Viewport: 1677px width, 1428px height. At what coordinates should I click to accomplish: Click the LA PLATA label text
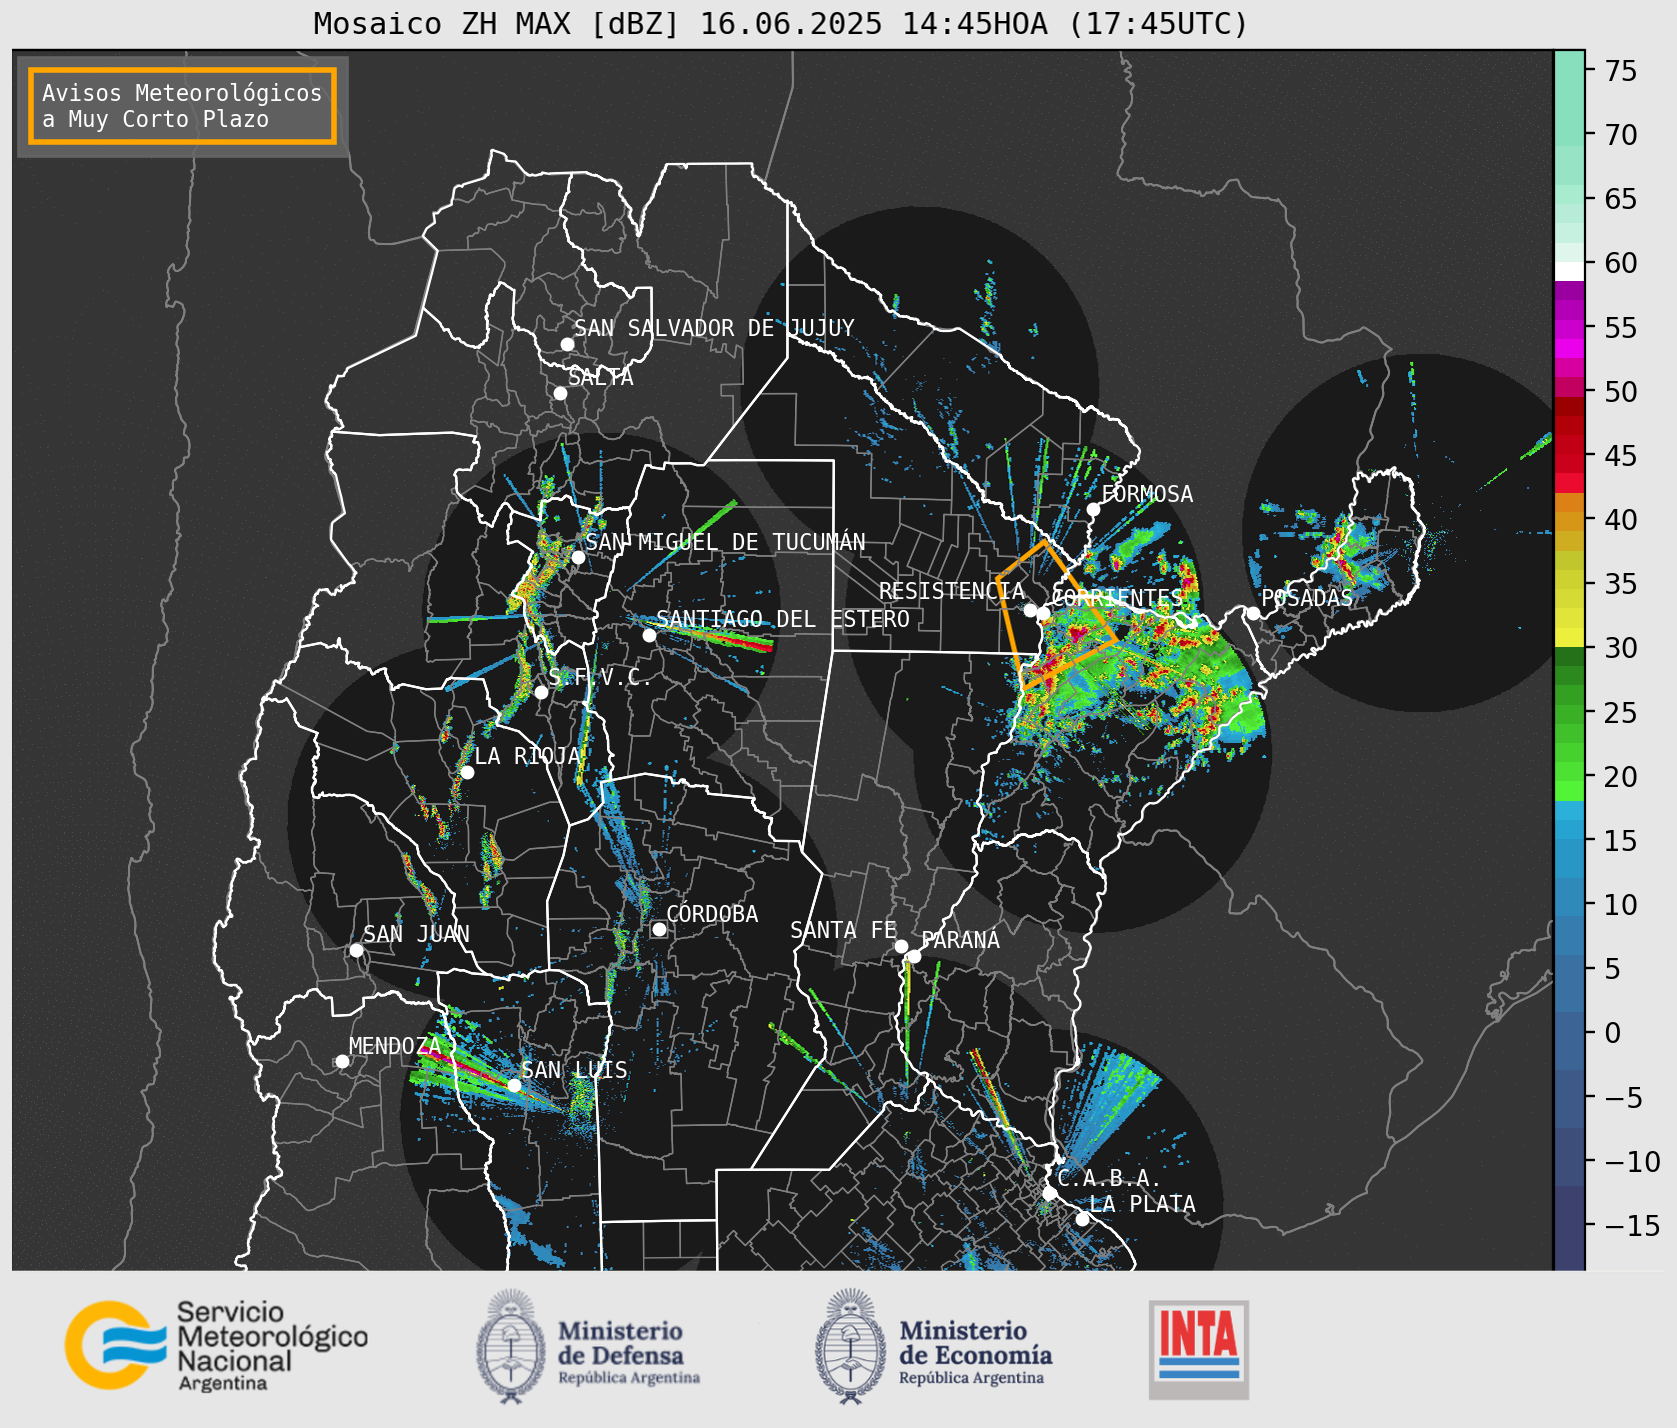(1142, 1204)
